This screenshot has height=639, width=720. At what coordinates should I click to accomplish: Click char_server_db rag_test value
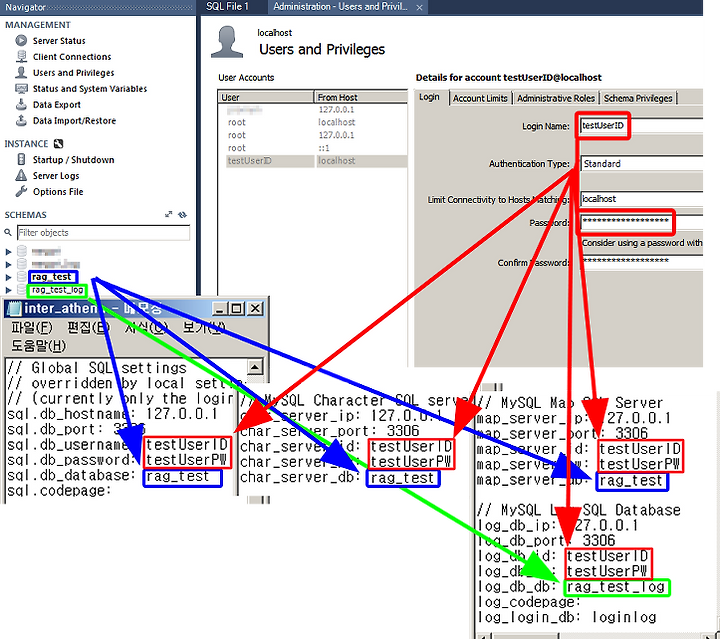(x=403, y=478)
